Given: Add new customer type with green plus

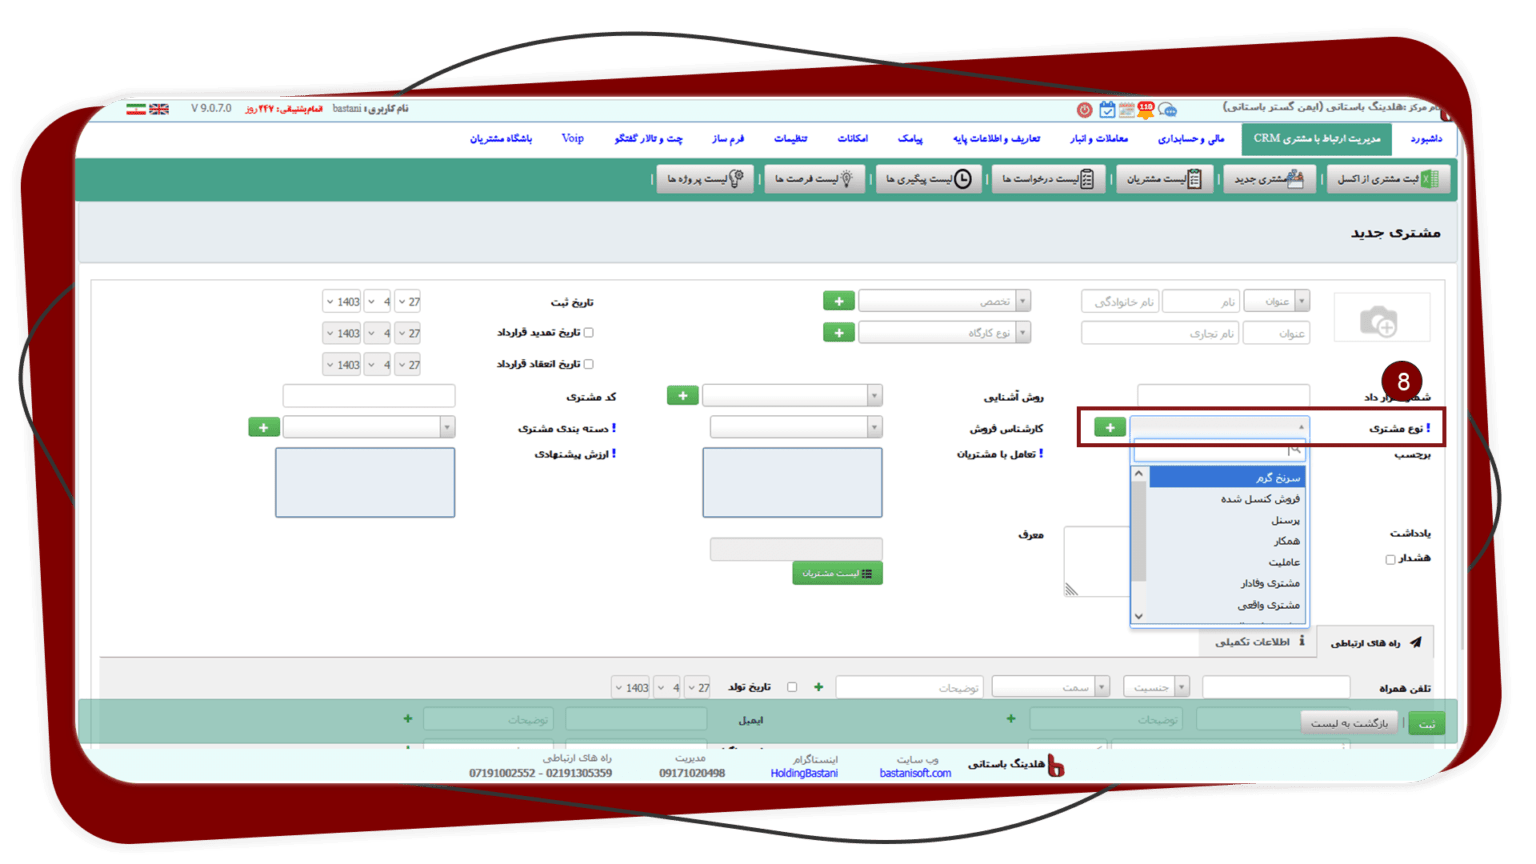Looking at the screenshot, I should tap(1110, 427).
